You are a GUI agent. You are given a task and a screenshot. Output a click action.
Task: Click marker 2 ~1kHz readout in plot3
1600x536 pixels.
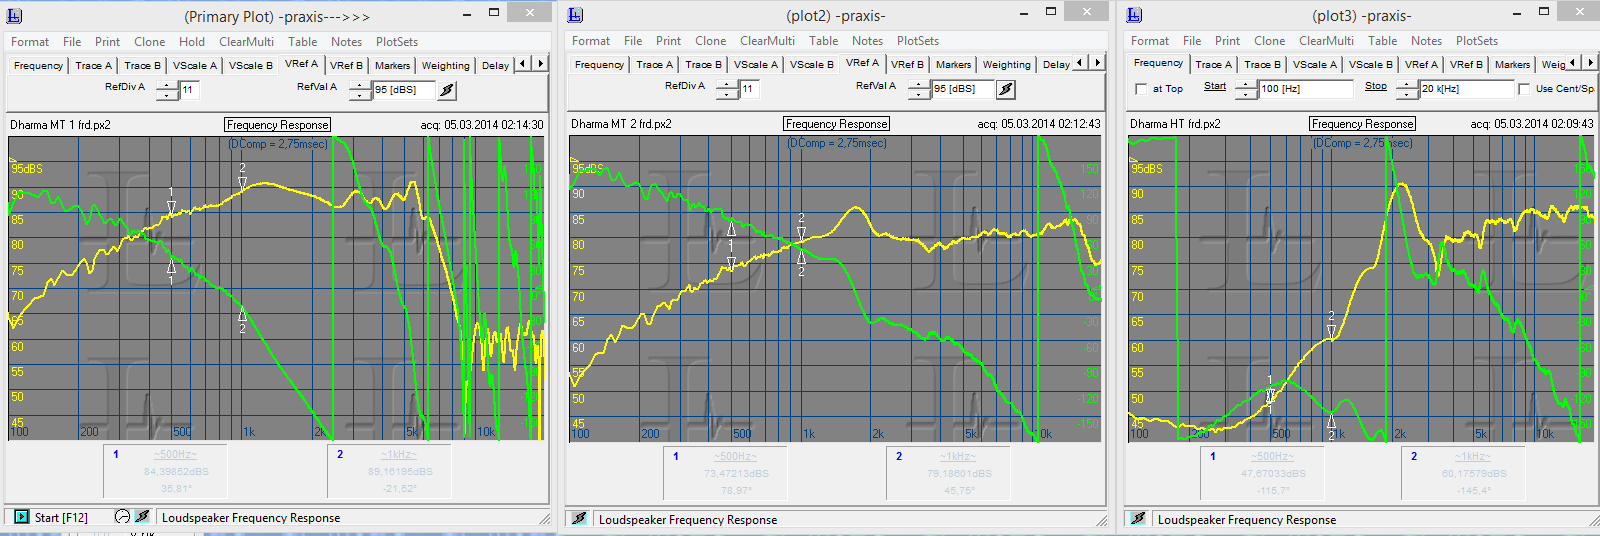1464,473
